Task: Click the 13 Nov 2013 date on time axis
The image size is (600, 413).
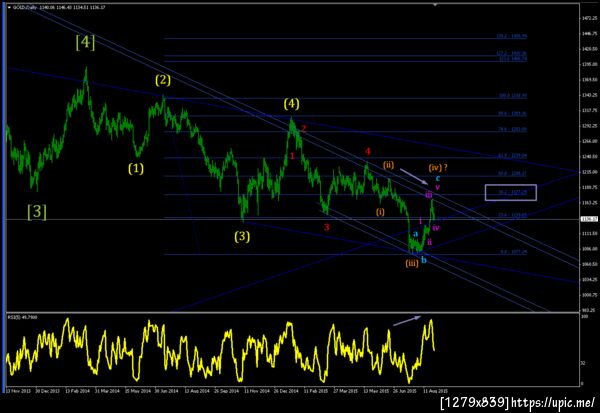Action: click(18, 391)
